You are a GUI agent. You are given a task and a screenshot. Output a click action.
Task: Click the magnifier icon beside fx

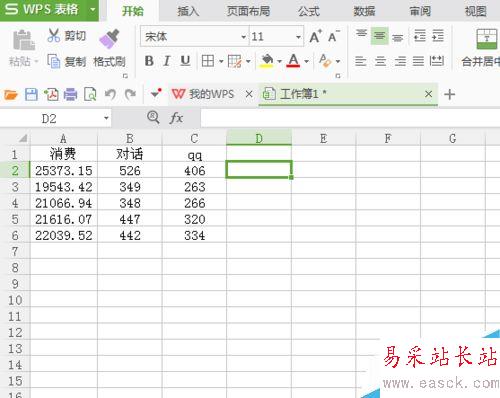point(153,117)
